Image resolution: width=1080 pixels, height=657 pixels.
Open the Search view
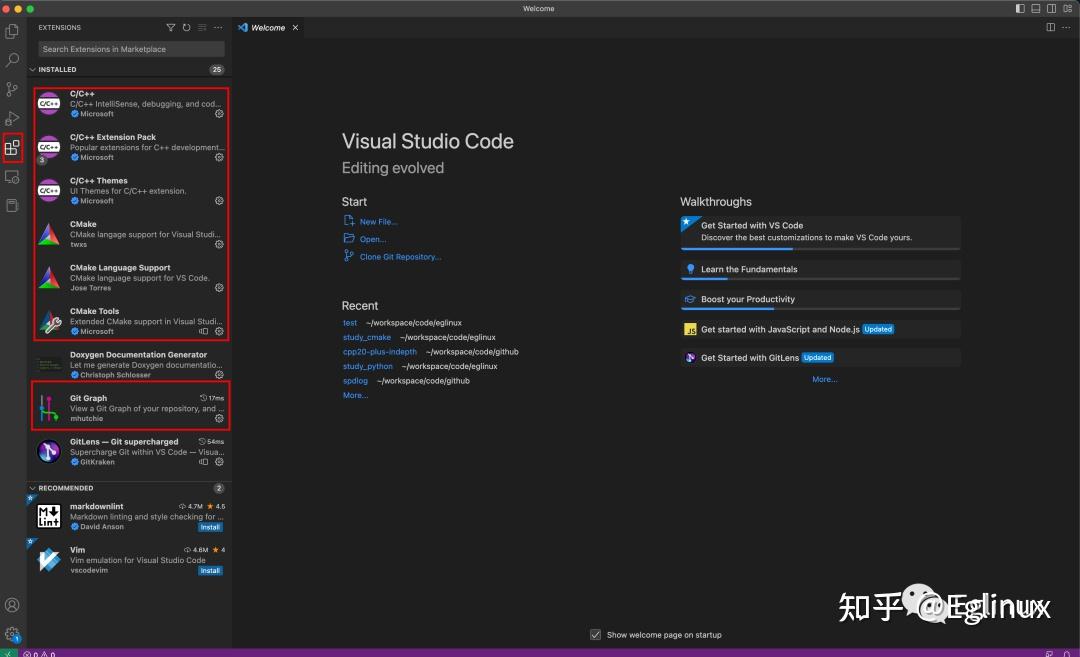(x=12, y=60)
